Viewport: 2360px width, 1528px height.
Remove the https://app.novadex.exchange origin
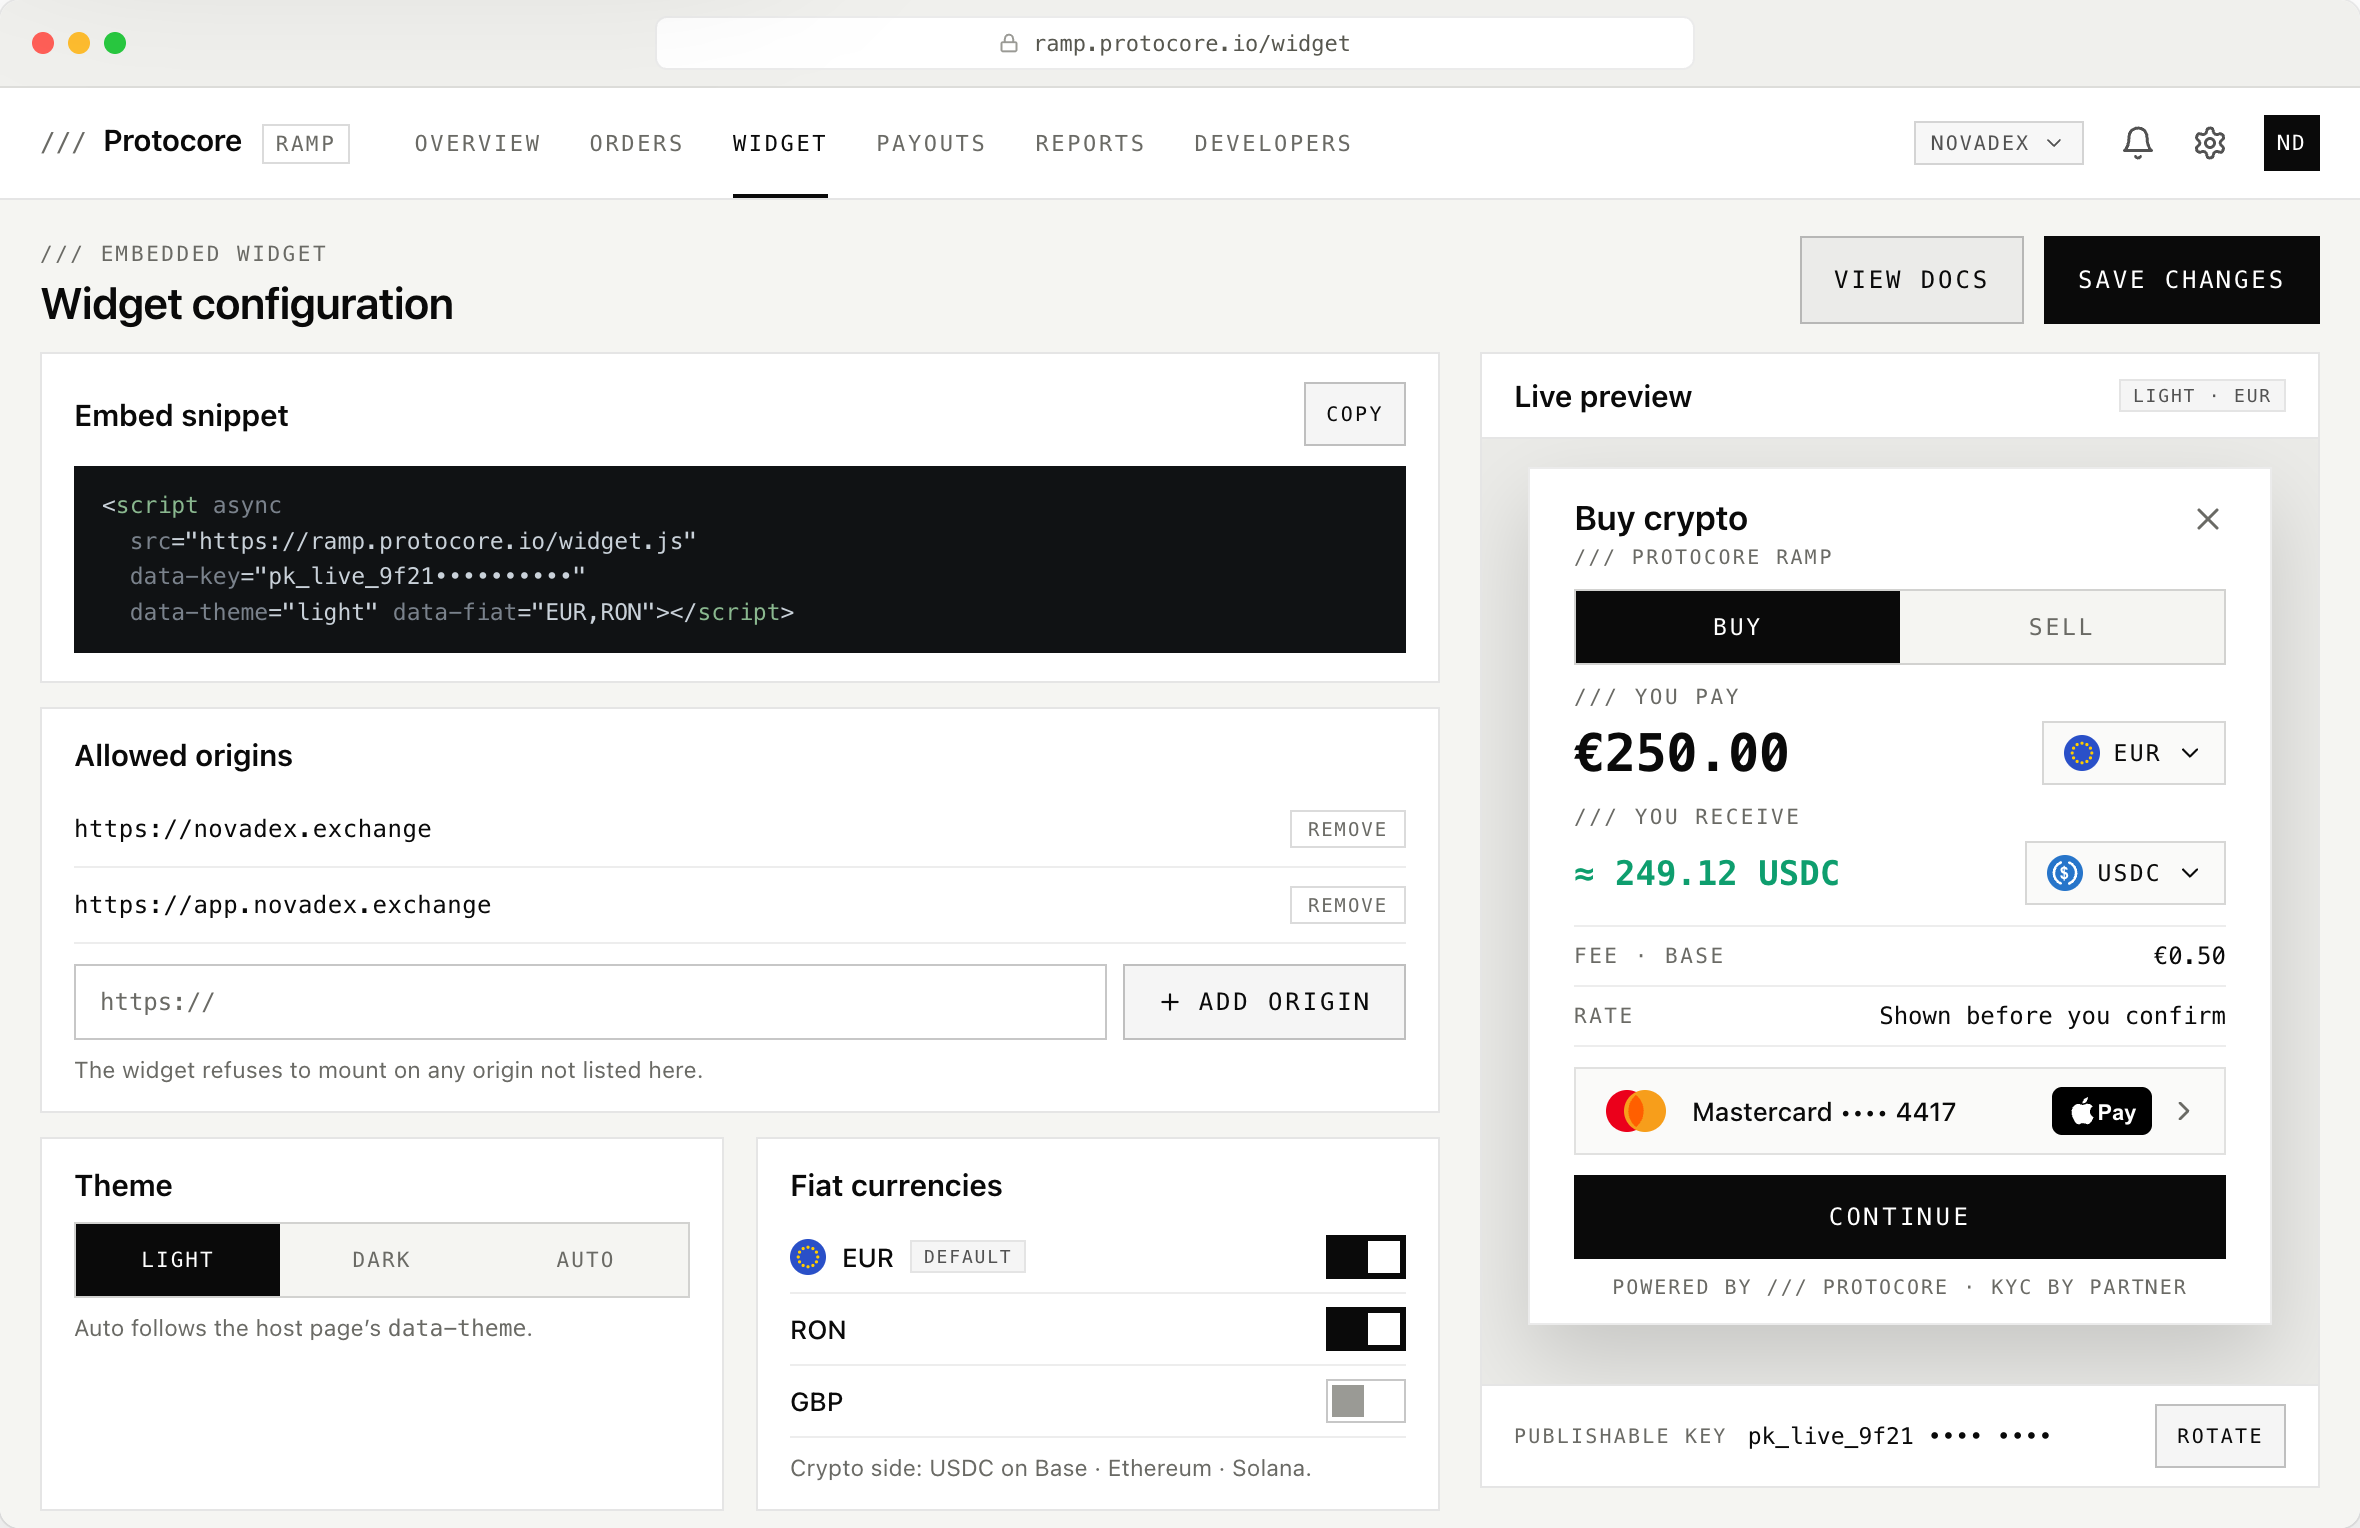(1347, 905)
